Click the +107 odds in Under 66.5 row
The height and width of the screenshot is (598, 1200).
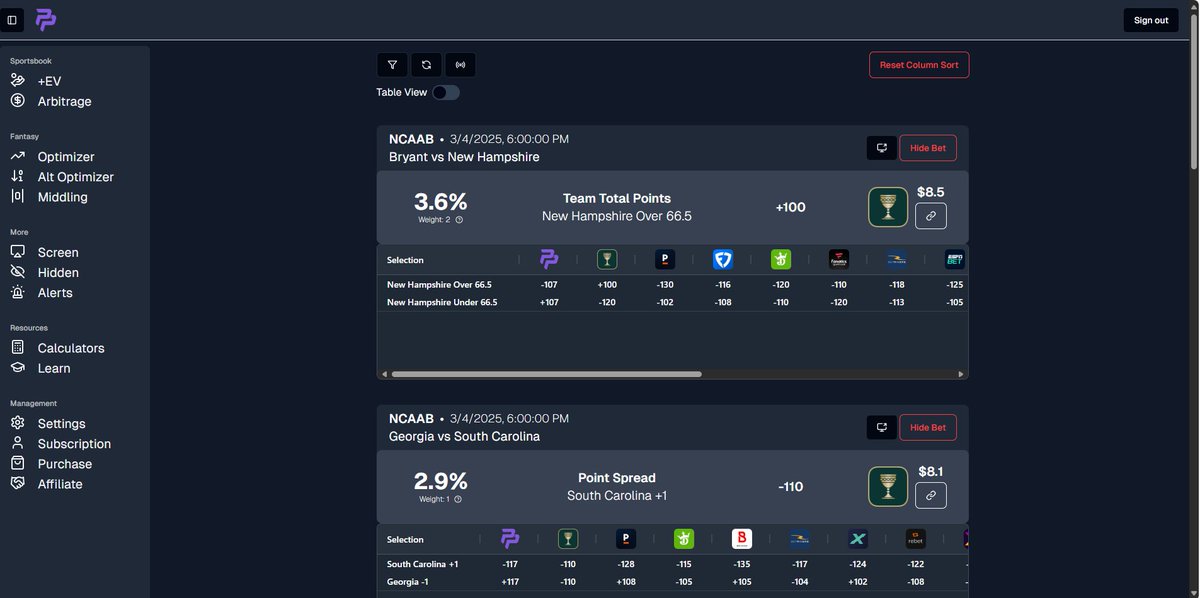point(549,302)
